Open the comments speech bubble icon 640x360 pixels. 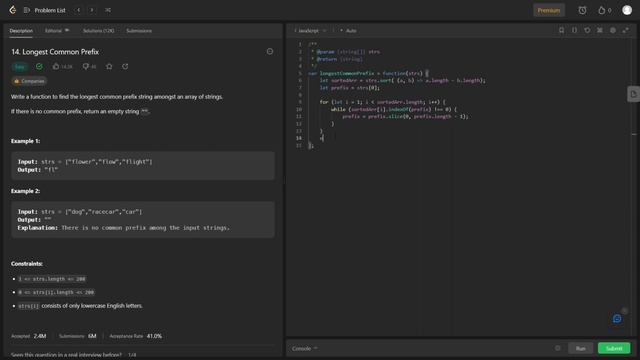coord(86,66)
